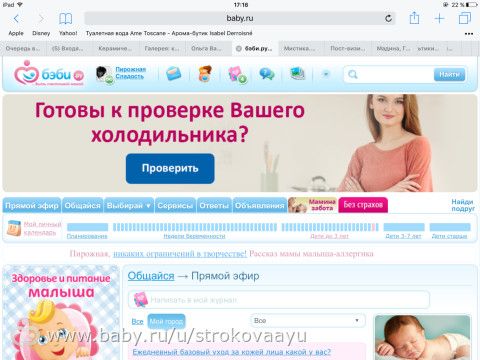Toggle the Мой город filter
Screen dimensions: 480x360
(x=166, y=321)
